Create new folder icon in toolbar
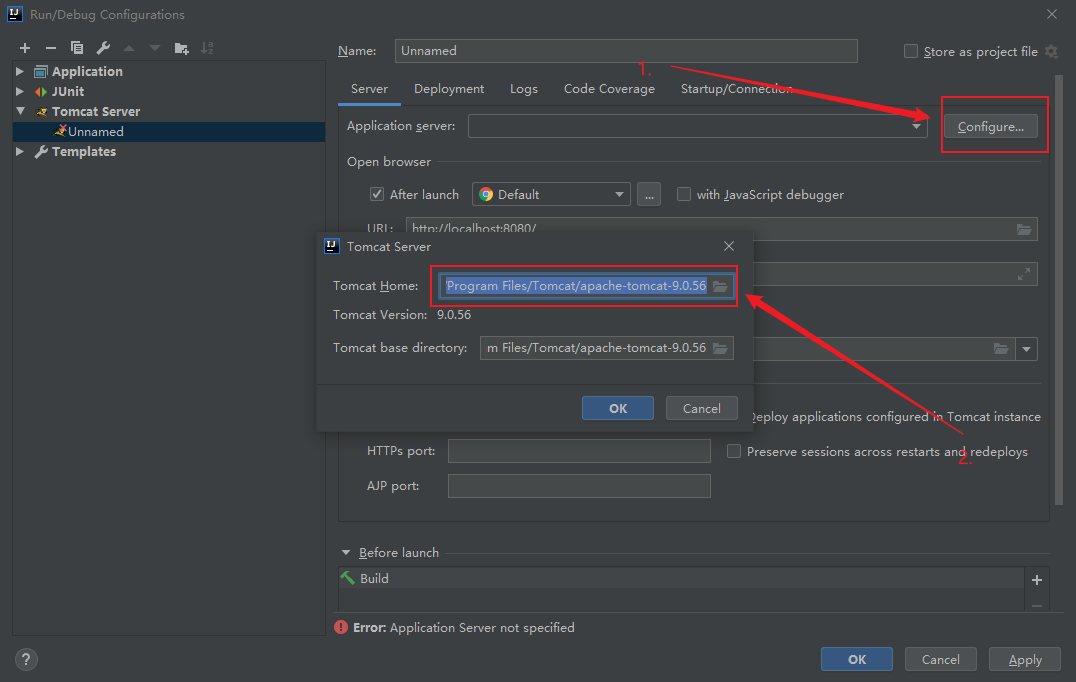 [x=181, y=48]
